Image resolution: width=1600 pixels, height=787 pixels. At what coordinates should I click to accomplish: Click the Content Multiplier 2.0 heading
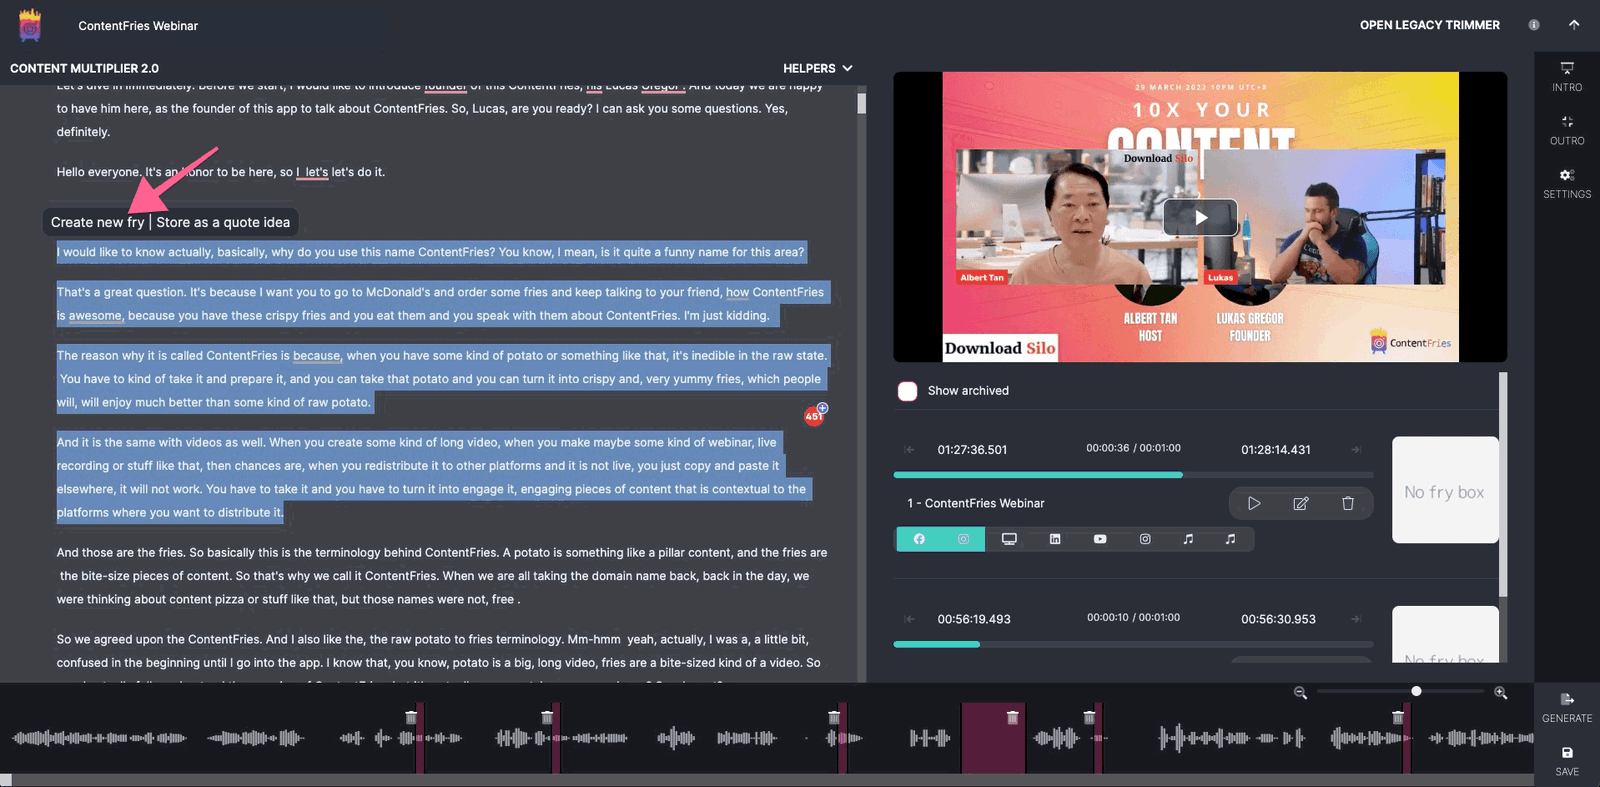(85, 68)
